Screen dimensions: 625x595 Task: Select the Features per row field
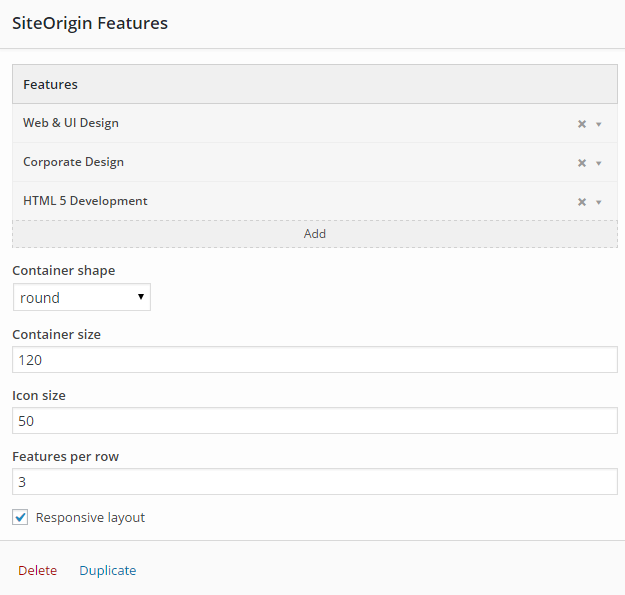[315, 482]
